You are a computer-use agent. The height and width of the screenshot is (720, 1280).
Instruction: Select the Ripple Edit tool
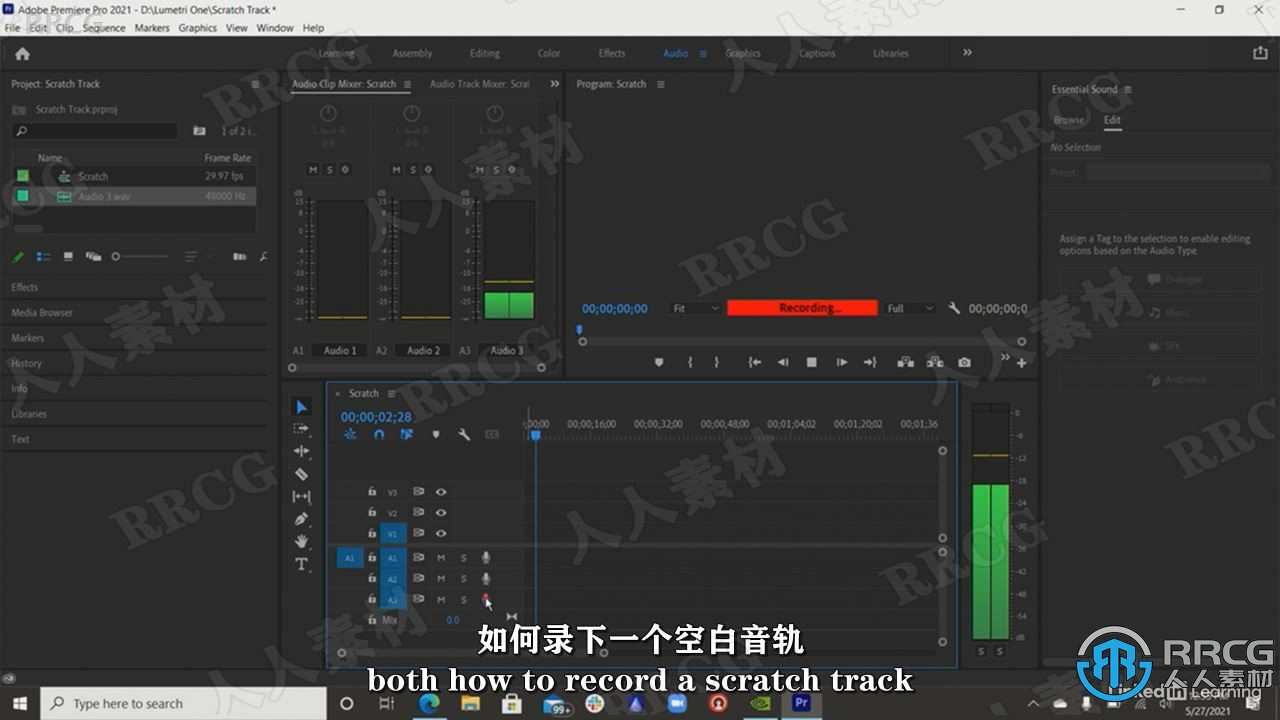click(301, 451)
